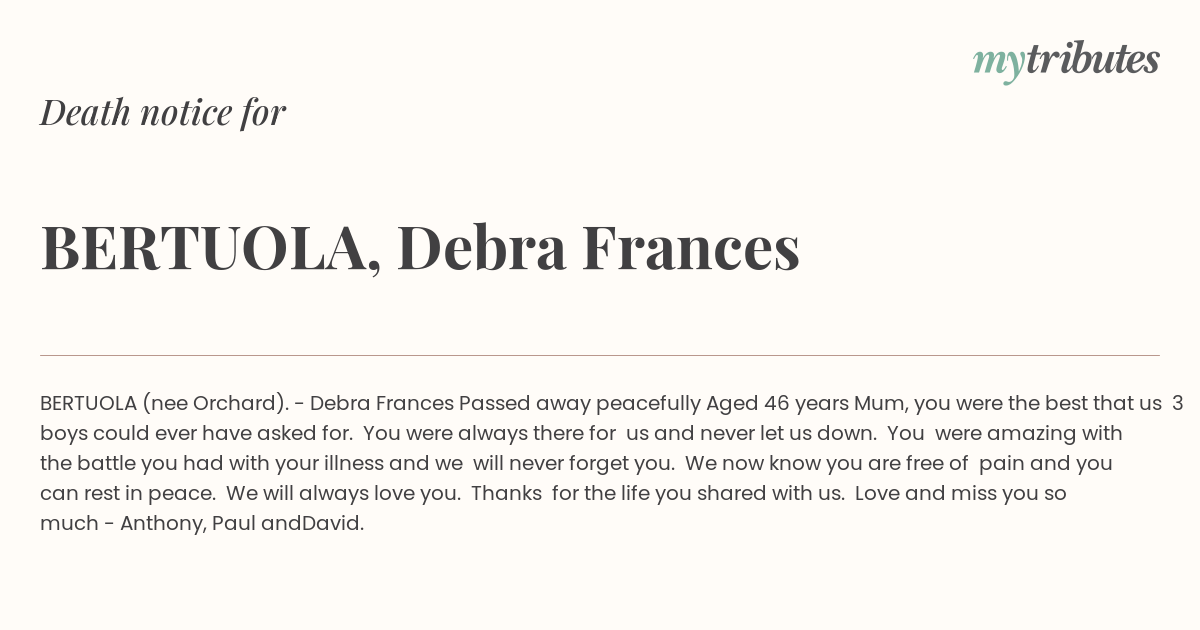This screenshot has height=630, width=1200.
Task: Click "(nee Orchard)" in the notice text
Action: point(215,404)
